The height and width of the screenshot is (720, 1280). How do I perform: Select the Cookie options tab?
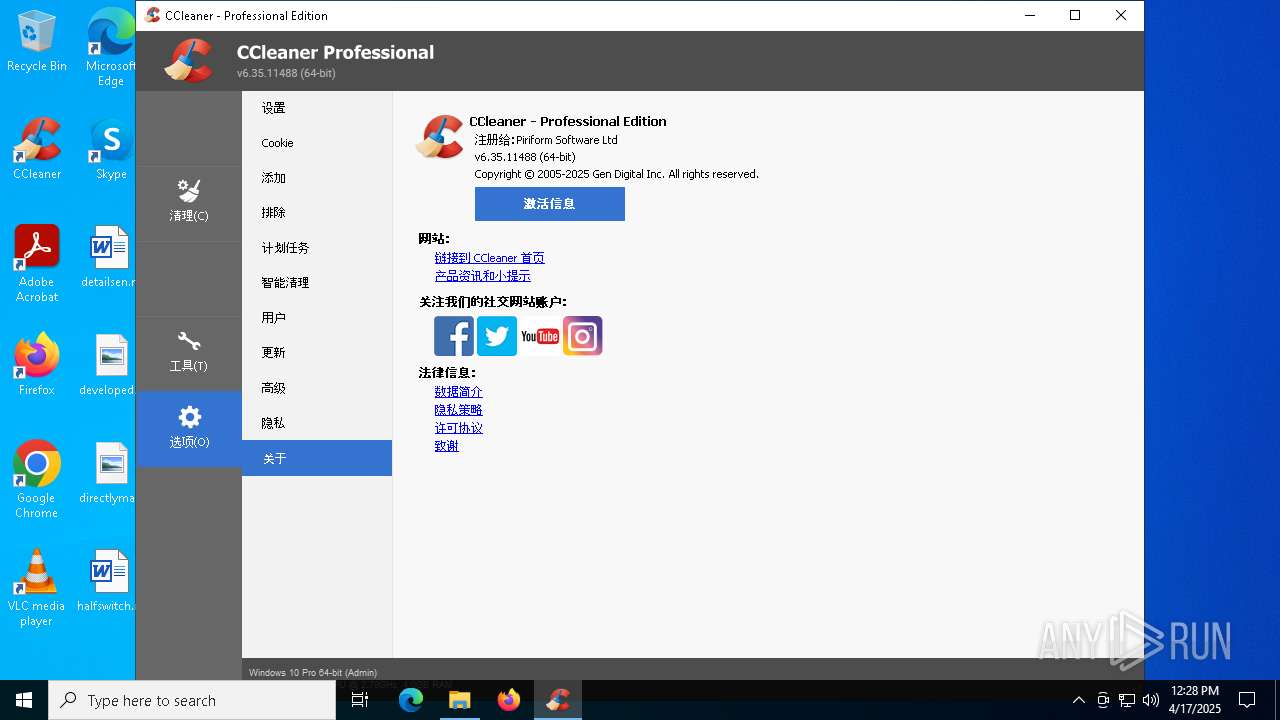click(x=317, y=143)
